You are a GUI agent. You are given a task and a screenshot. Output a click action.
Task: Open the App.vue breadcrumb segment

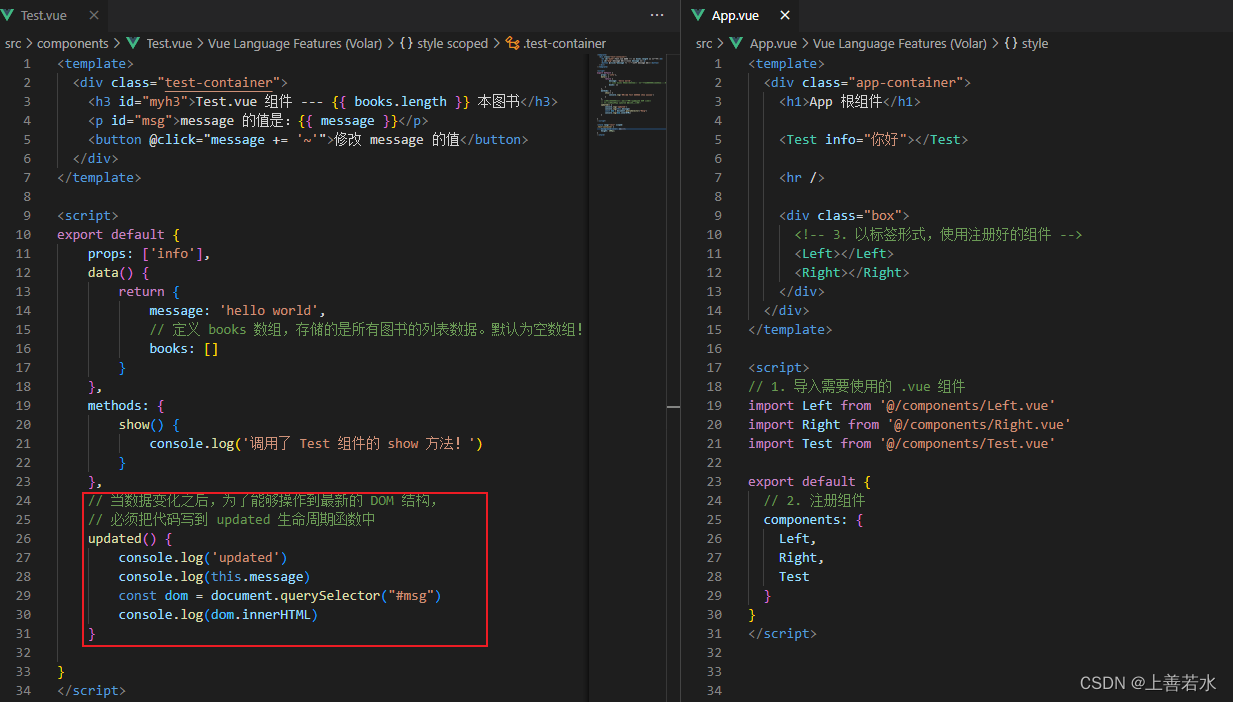tap(773, 44)
